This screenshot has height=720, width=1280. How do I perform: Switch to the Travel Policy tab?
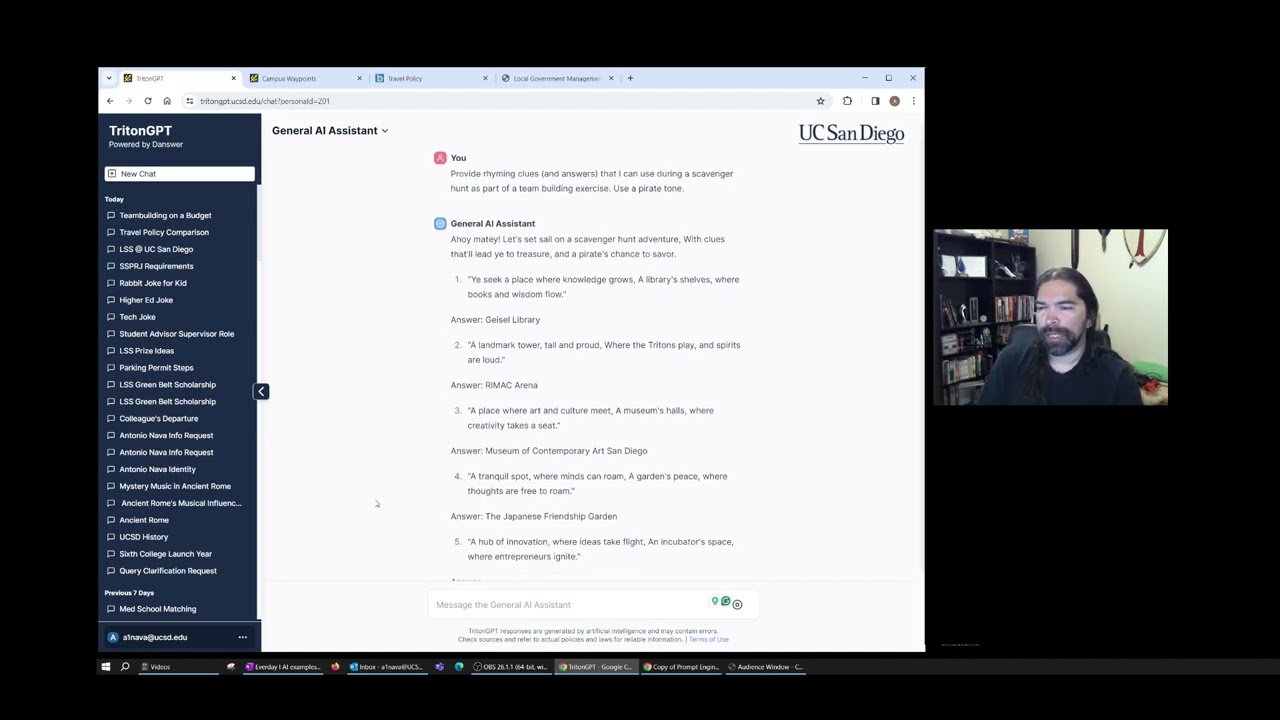430,78
